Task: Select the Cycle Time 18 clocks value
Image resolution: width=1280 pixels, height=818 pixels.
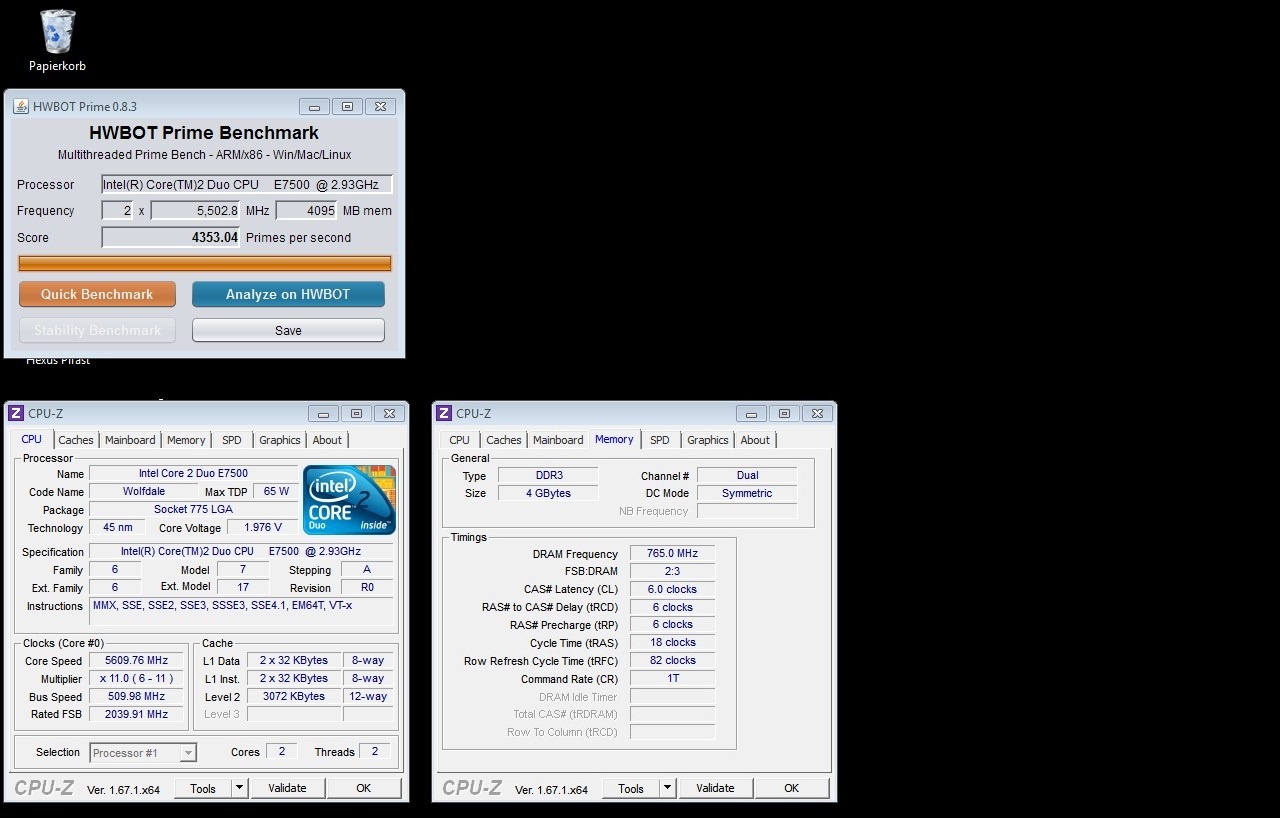Action: [x=672, y=642]
